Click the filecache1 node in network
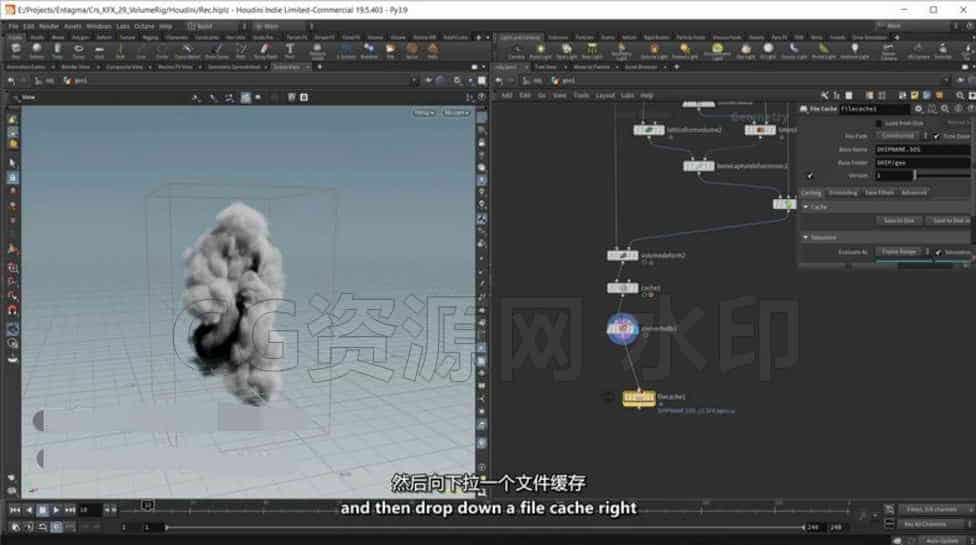The width and height of the screenshot is (976, 545). click(639, 398)
